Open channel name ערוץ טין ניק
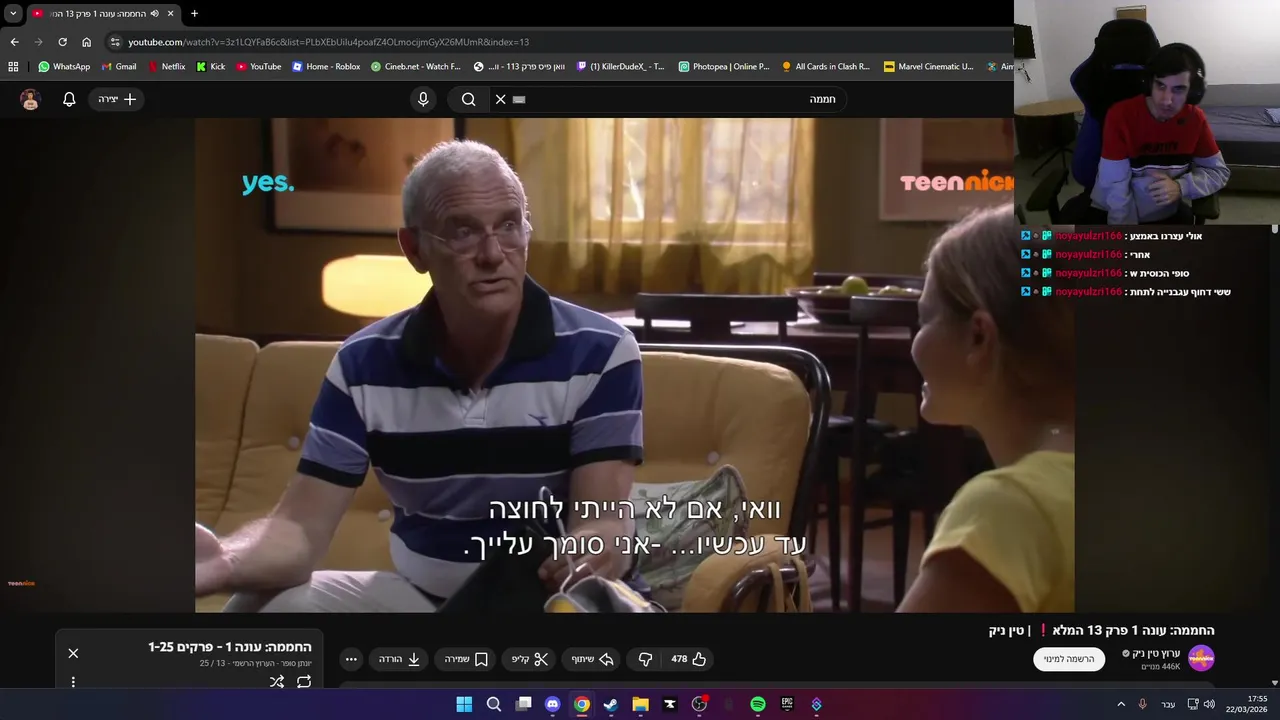1280x720 pixels. pos(1156,653)
